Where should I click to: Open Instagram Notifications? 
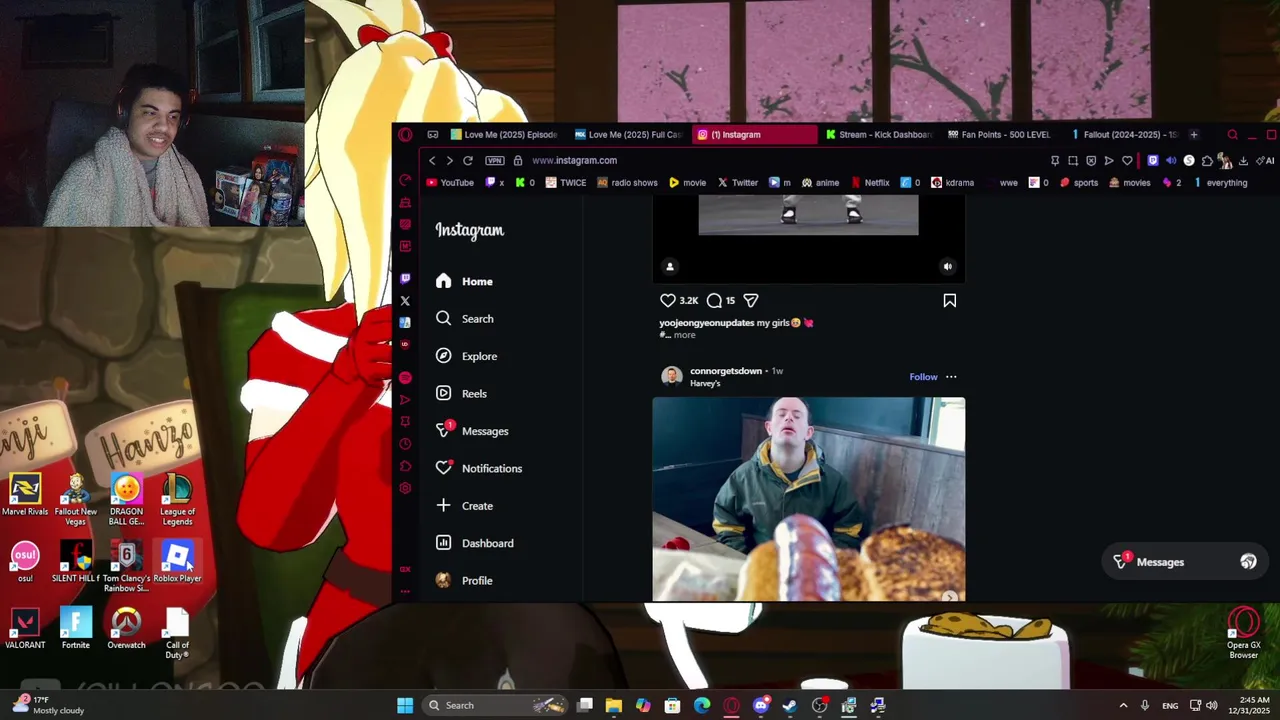tap(479, 468)
